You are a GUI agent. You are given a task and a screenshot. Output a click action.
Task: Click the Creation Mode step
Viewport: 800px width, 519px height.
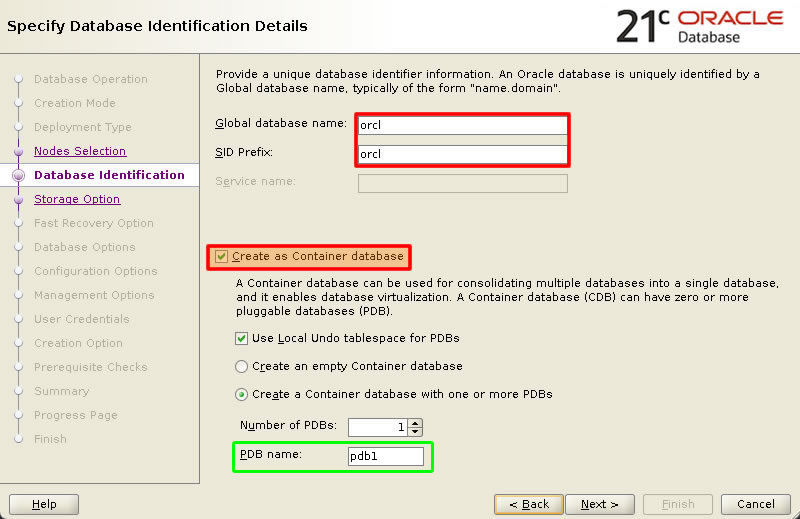pos(75,103)
